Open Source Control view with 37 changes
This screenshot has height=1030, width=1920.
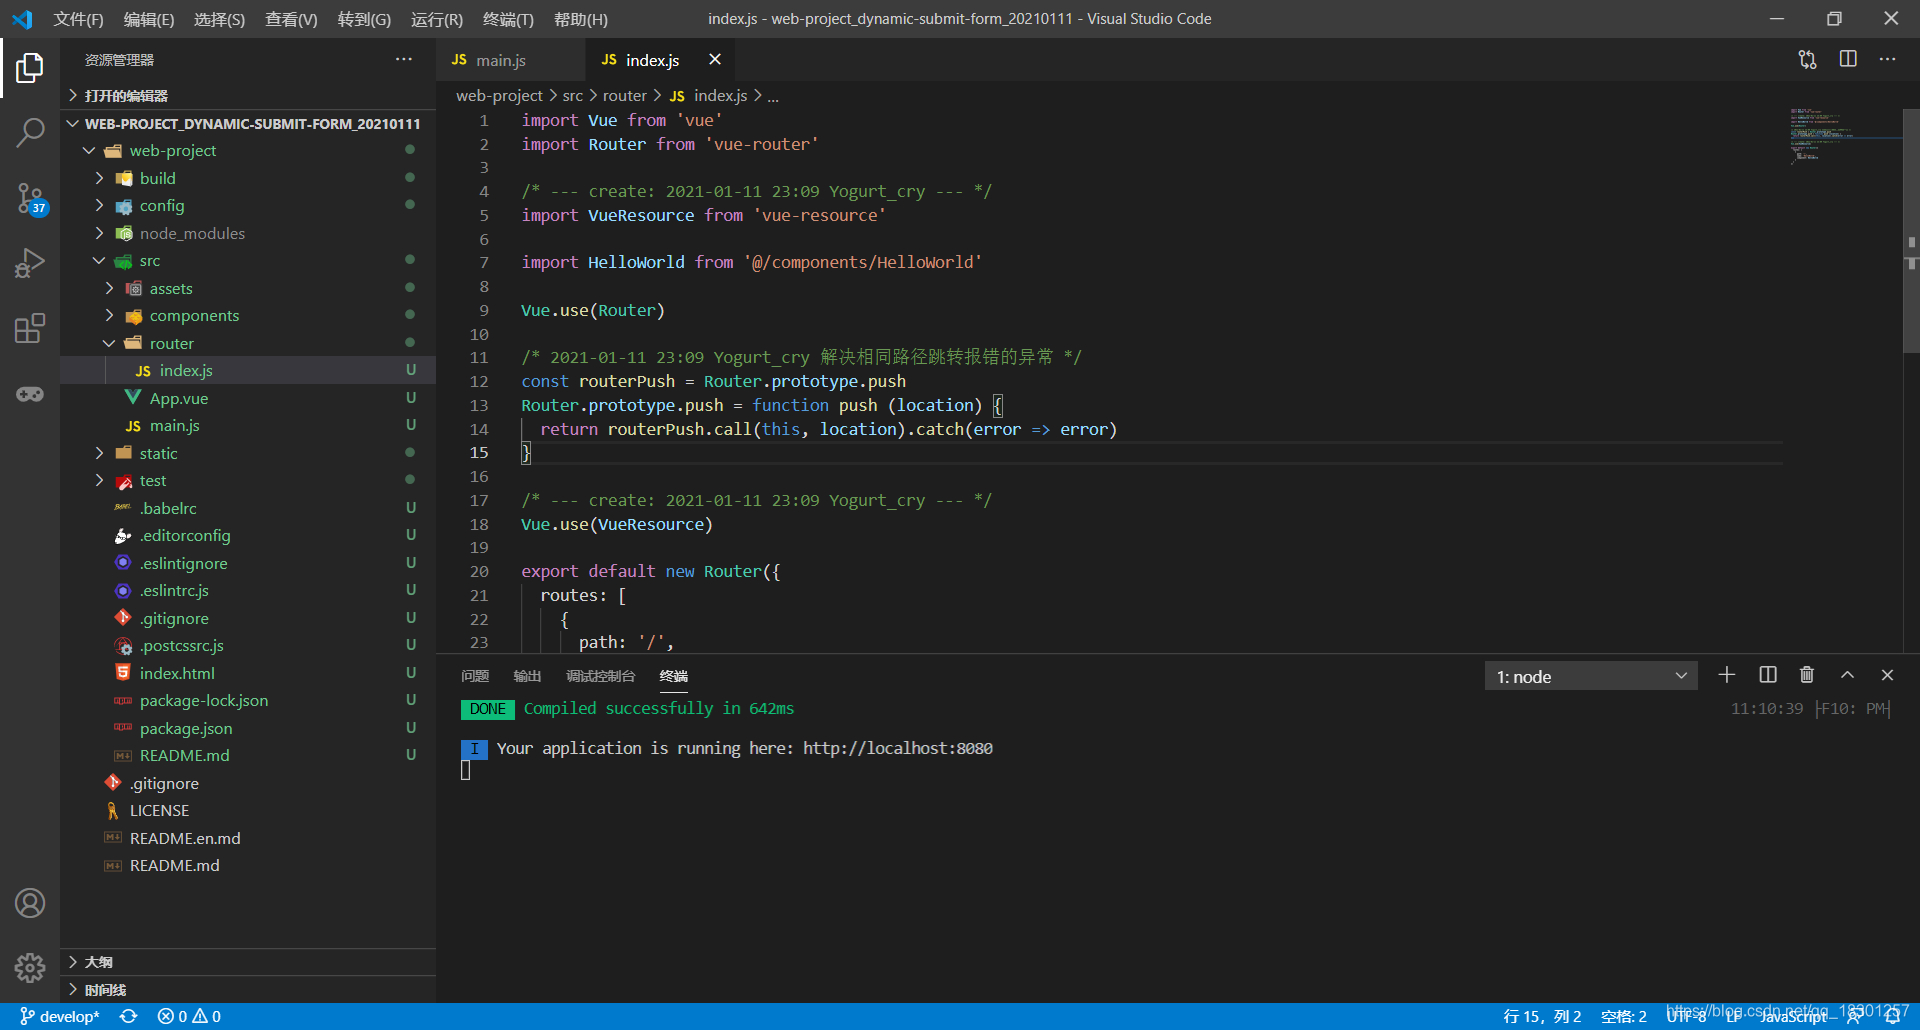30,198
